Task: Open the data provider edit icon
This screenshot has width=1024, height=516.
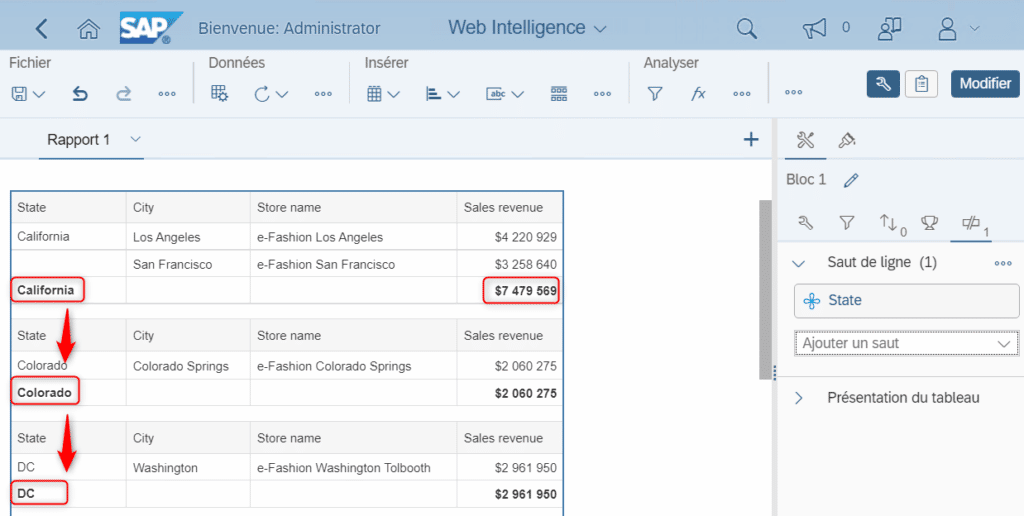Action: point(219,93)
